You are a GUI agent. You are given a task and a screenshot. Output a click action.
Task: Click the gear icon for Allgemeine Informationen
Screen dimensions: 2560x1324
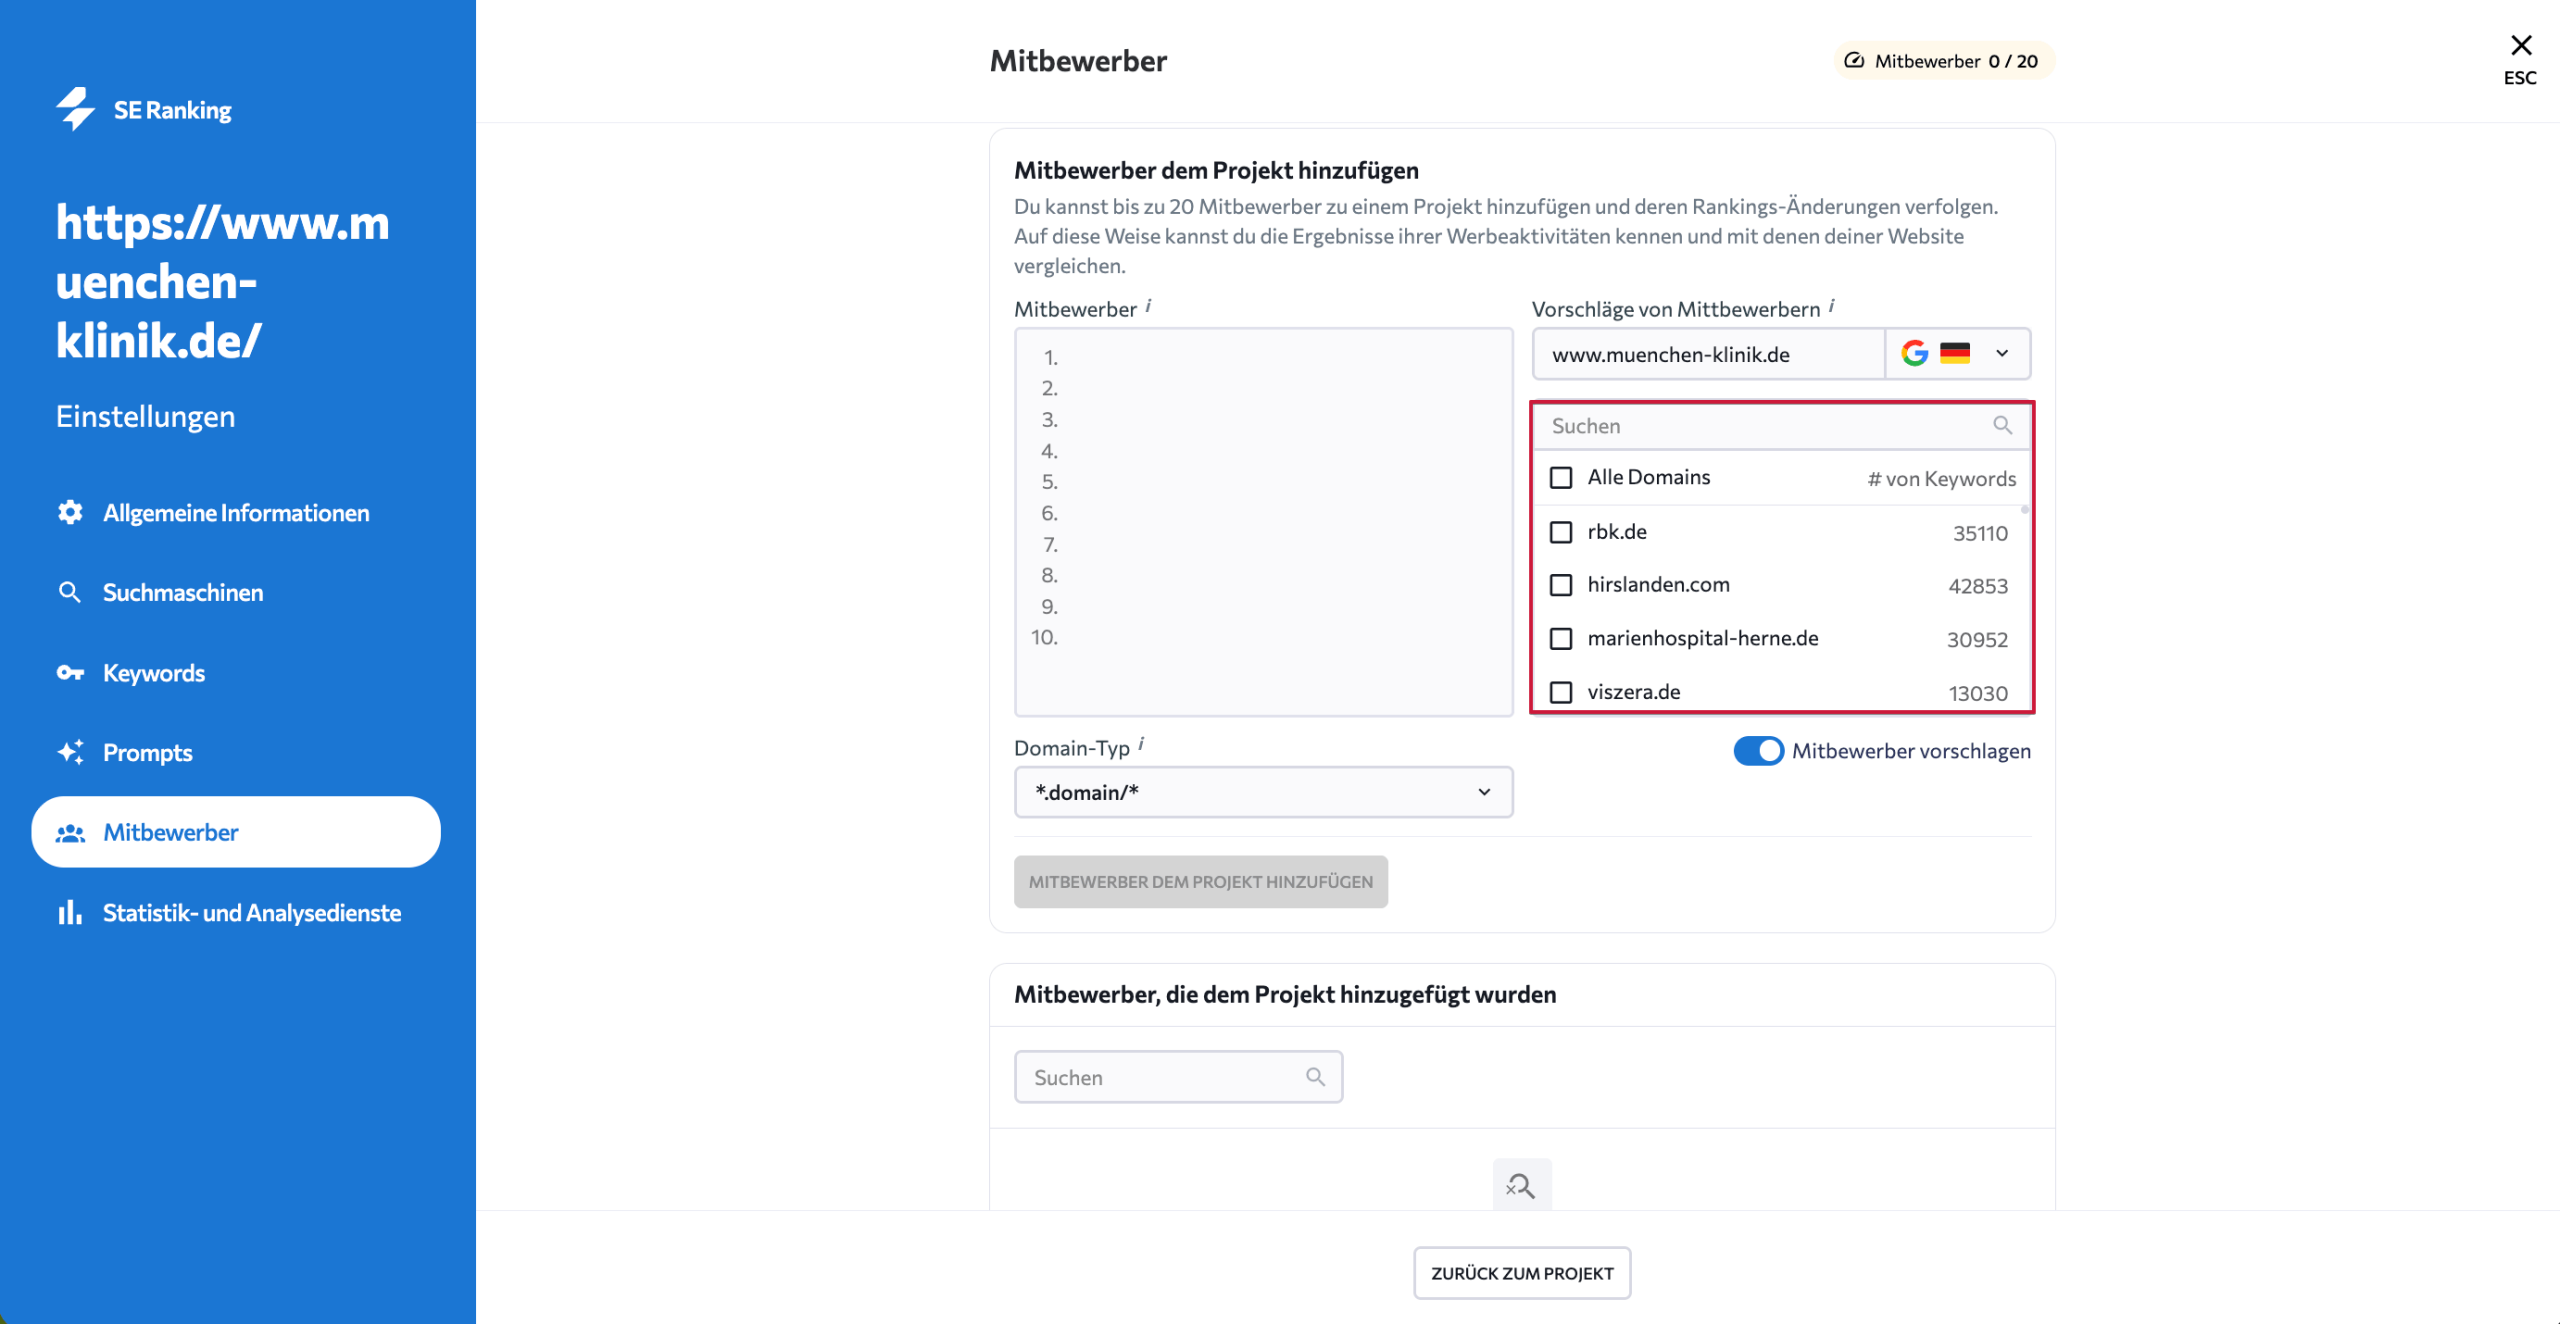pos(70,512)
